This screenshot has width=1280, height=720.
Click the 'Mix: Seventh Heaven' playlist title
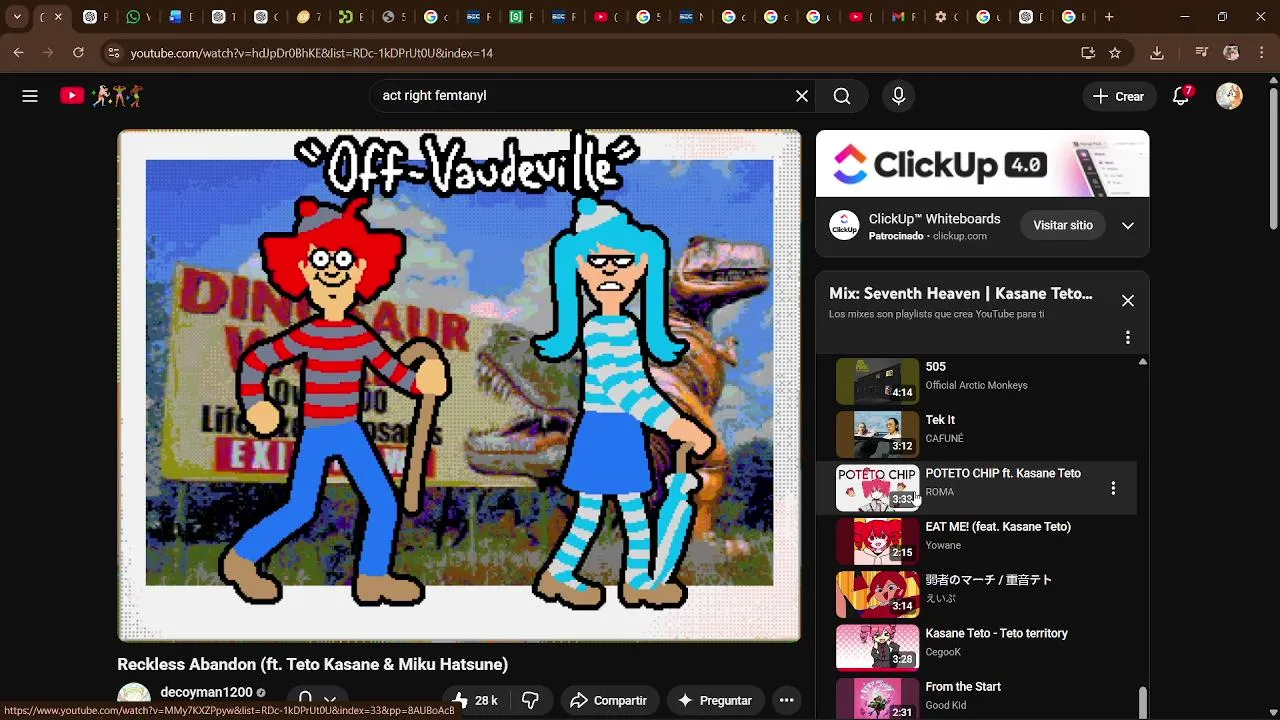click(x=960, y=294)
